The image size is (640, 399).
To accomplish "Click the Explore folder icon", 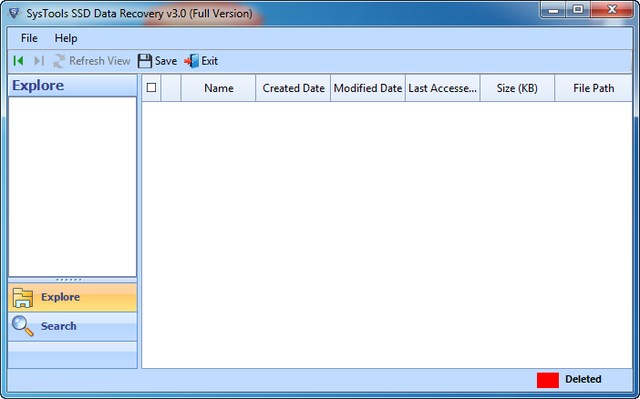I will (22, 297).
